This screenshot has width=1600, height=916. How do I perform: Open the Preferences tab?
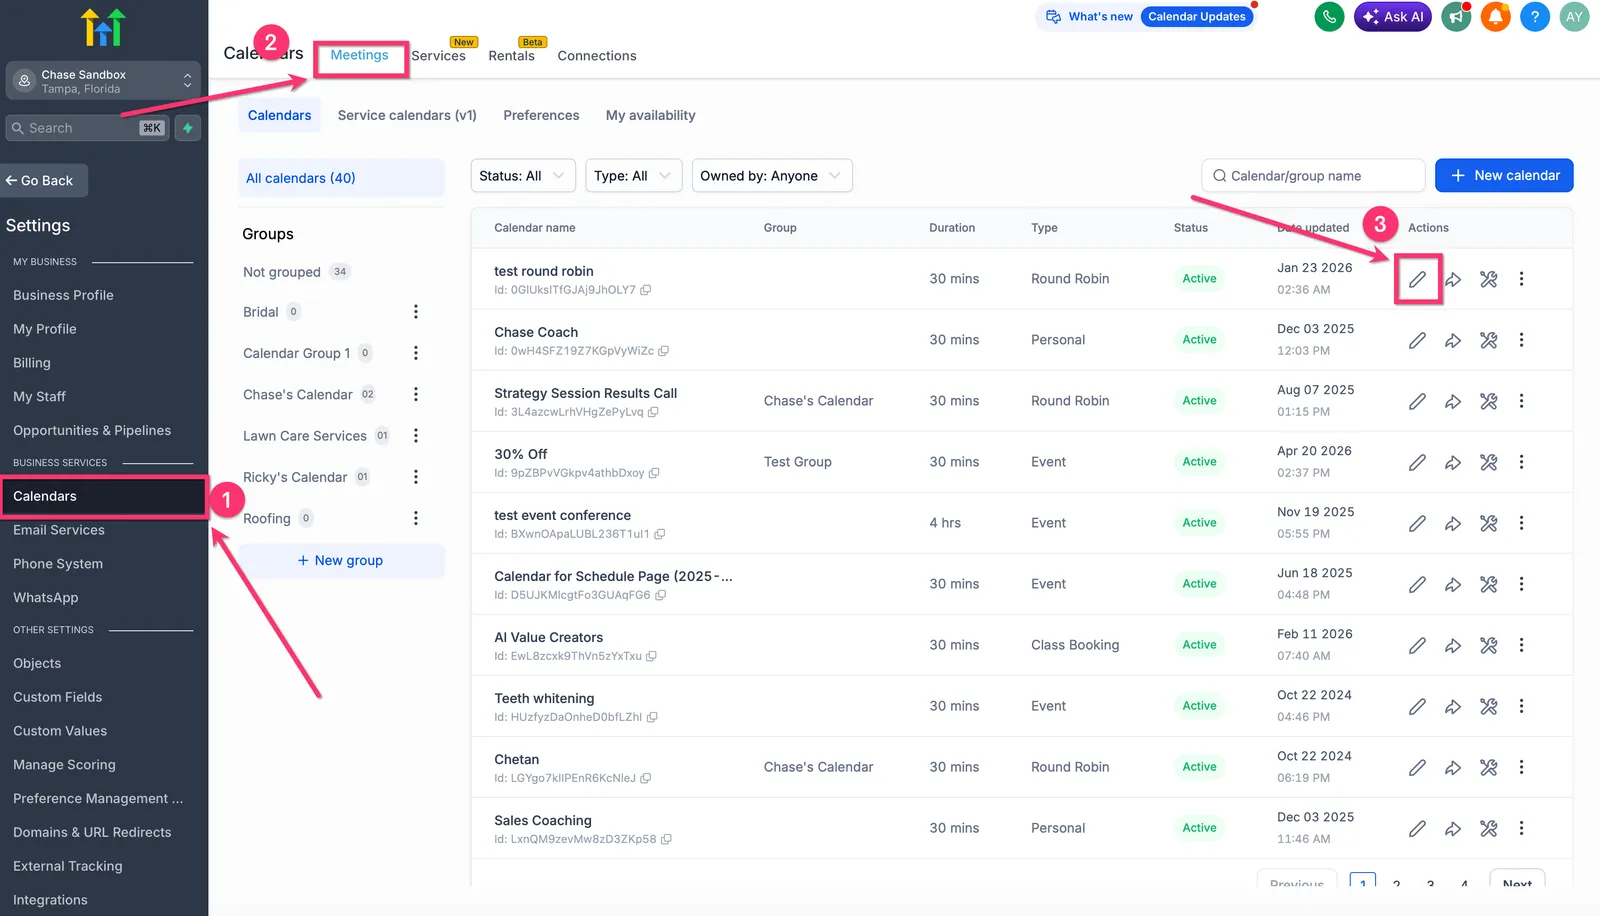click(x=541, y=115)
